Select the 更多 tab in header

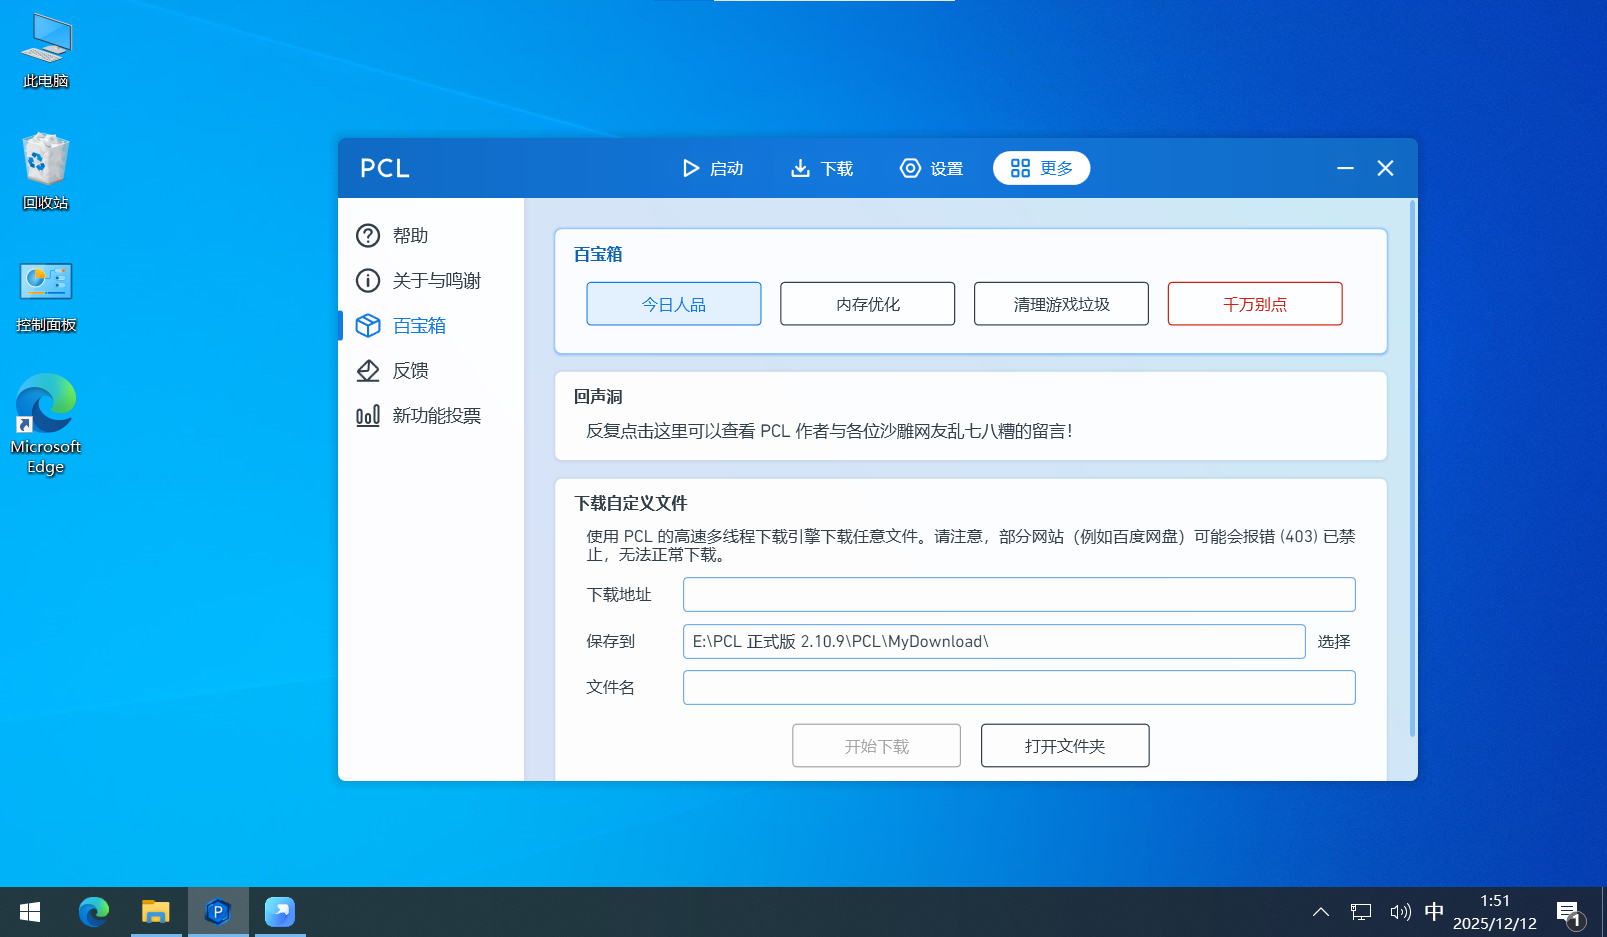coord(1041,168)
